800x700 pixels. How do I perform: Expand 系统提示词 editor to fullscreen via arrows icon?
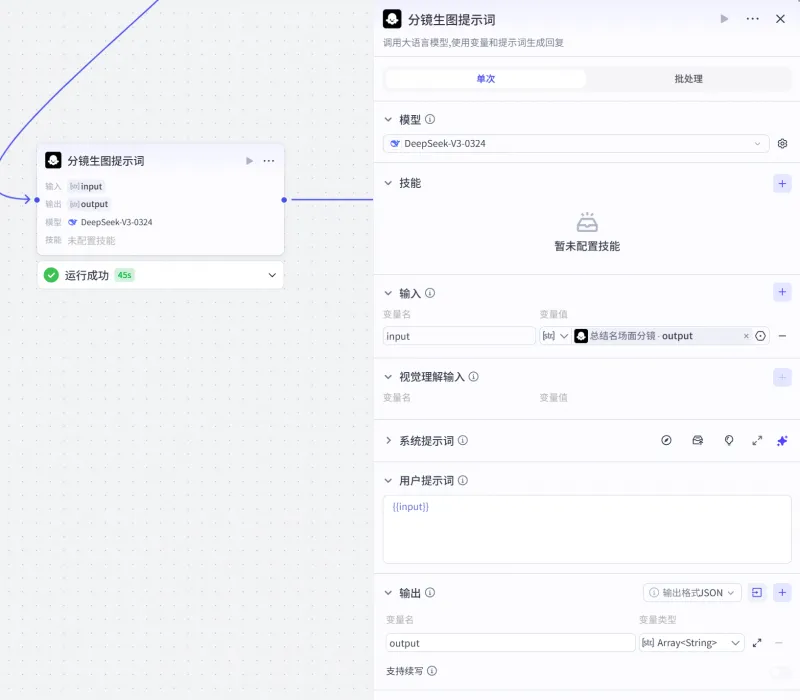coord(757,440)
